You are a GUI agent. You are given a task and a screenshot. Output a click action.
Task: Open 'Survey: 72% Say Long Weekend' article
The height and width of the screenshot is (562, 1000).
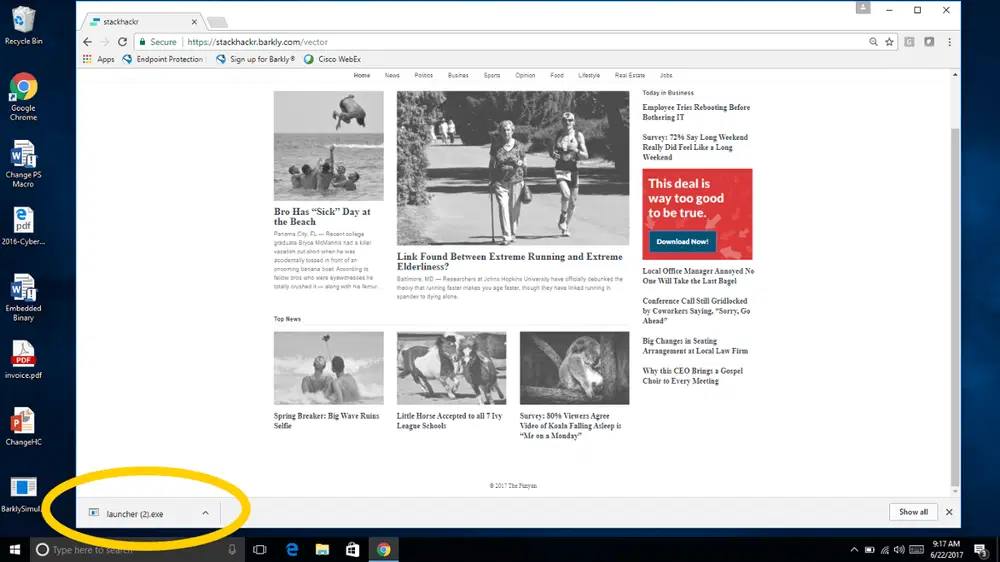tap(695, 147)
